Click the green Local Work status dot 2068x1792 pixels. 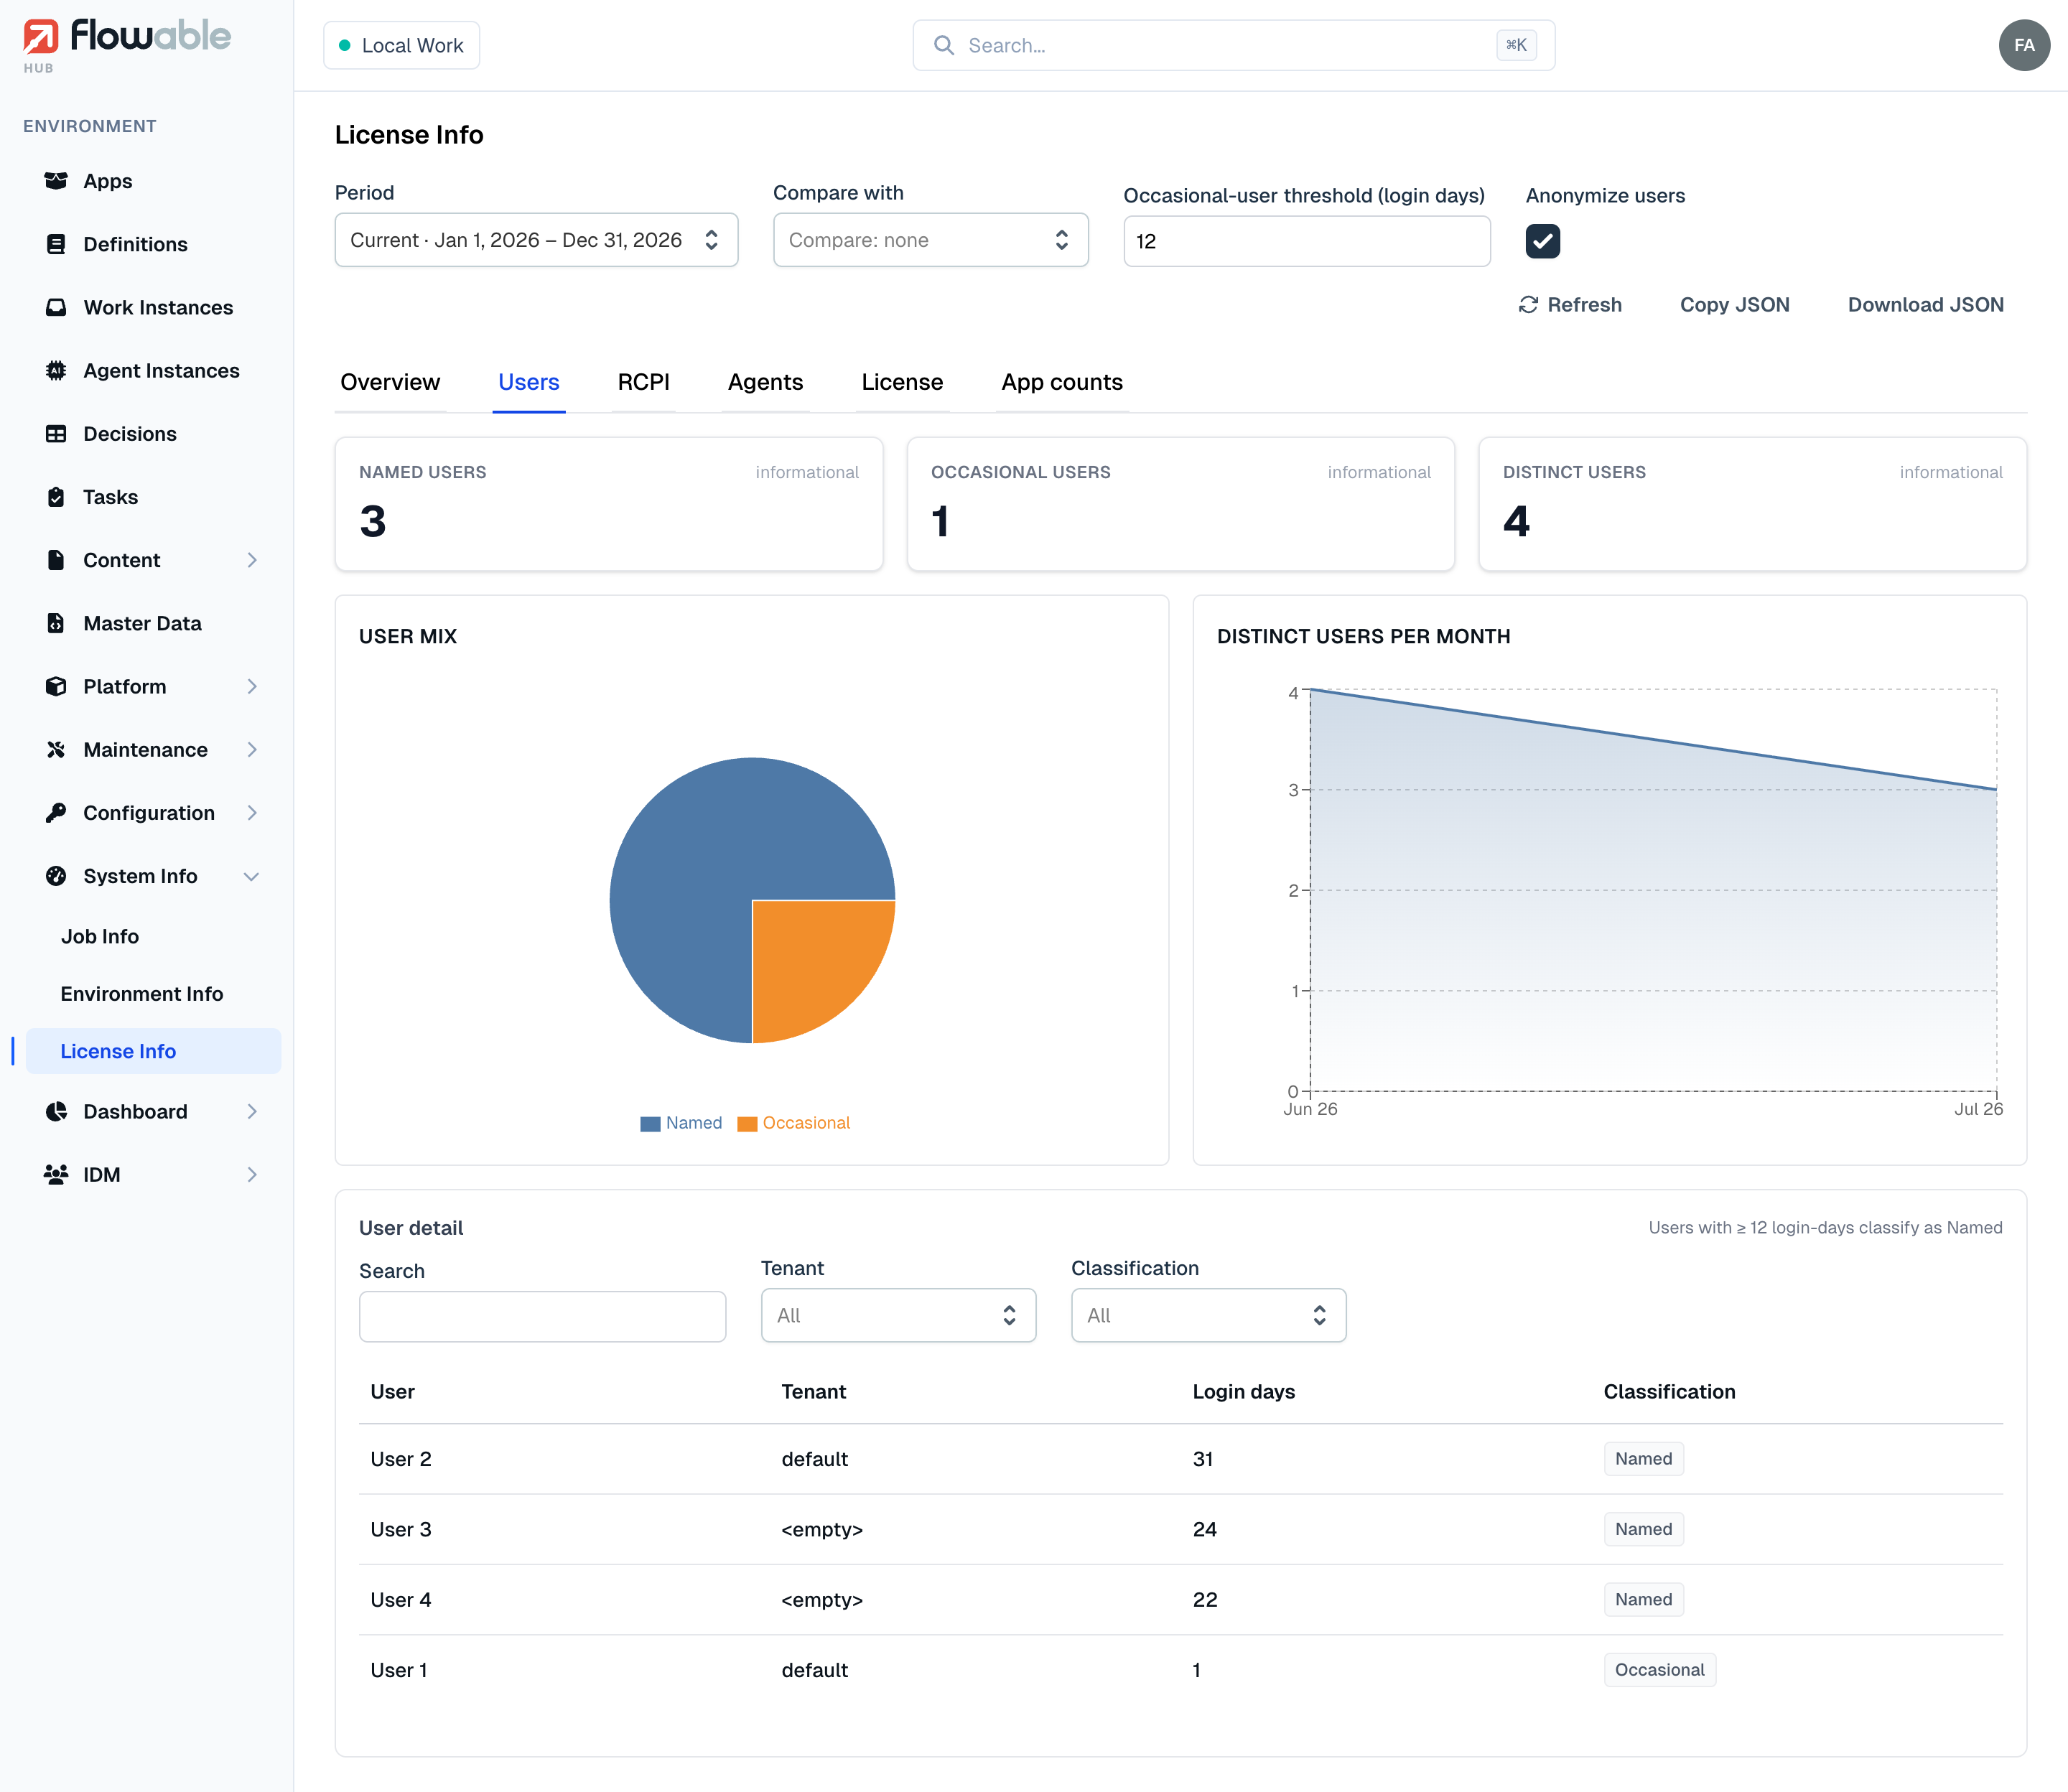pos(345,45)
